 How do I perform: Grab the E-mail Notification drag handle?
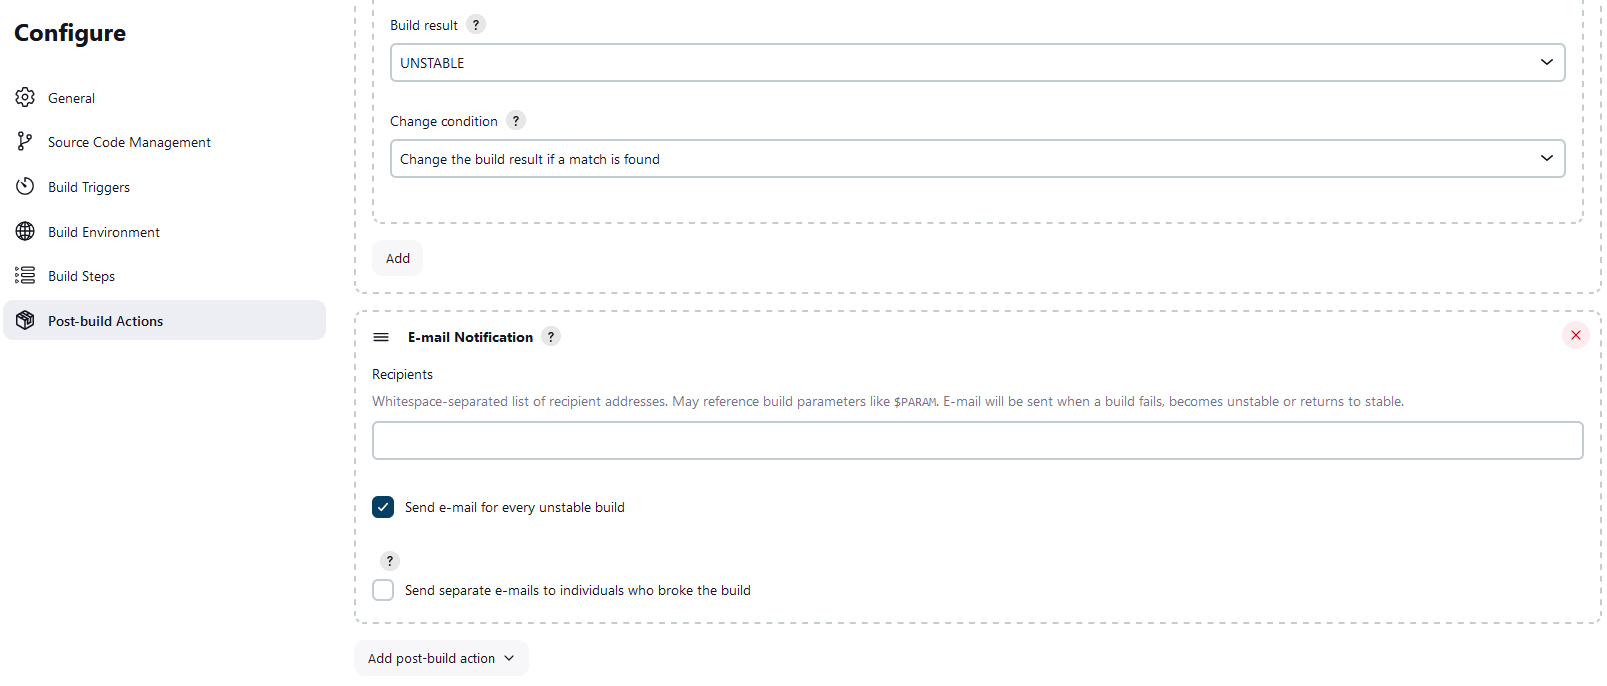click(x=381, y=337)
